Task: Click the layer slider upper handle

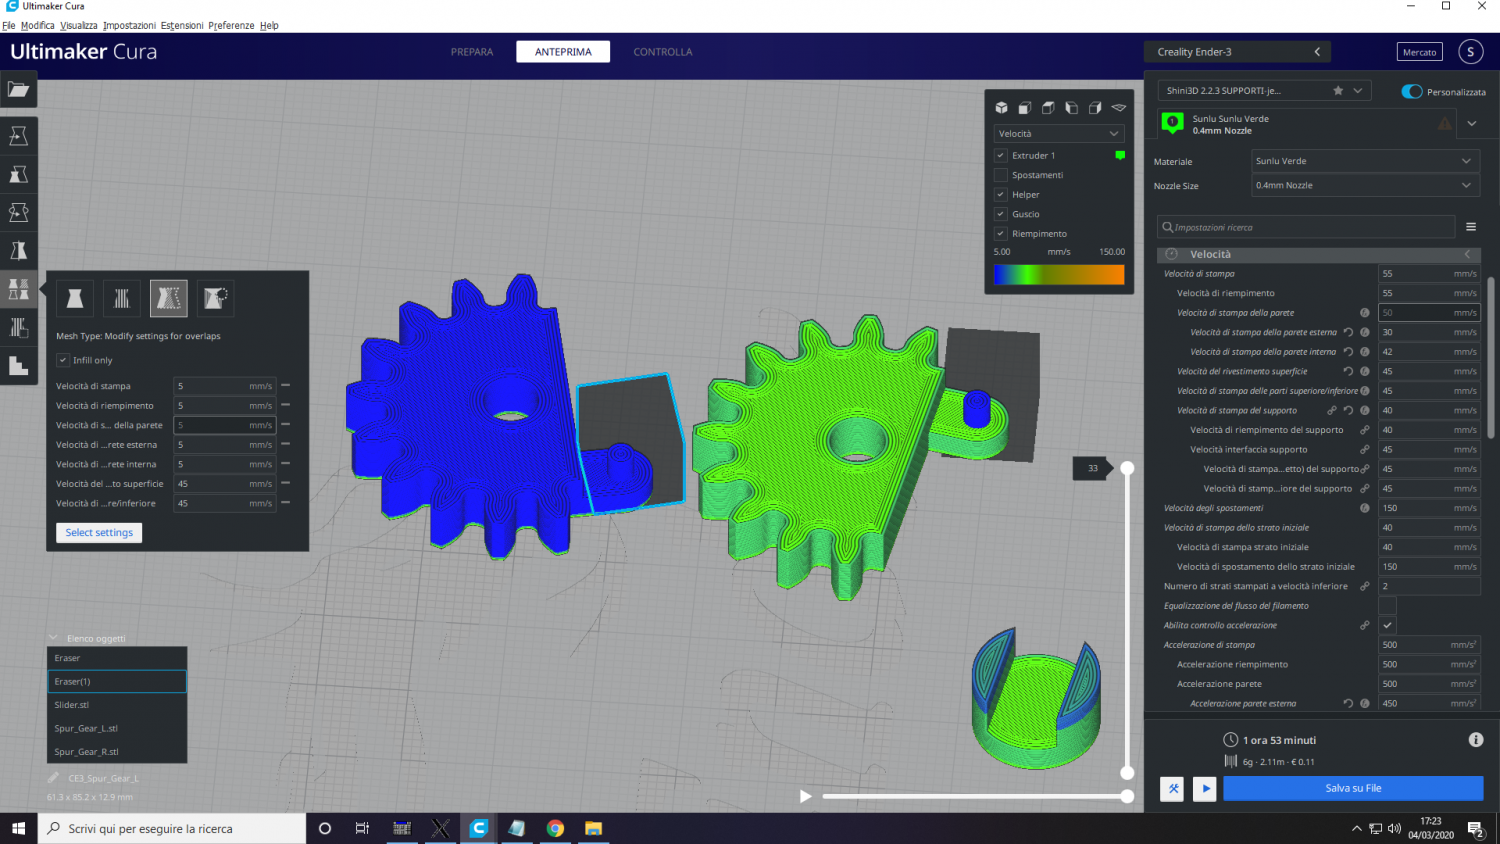Action: point(1127,468)
